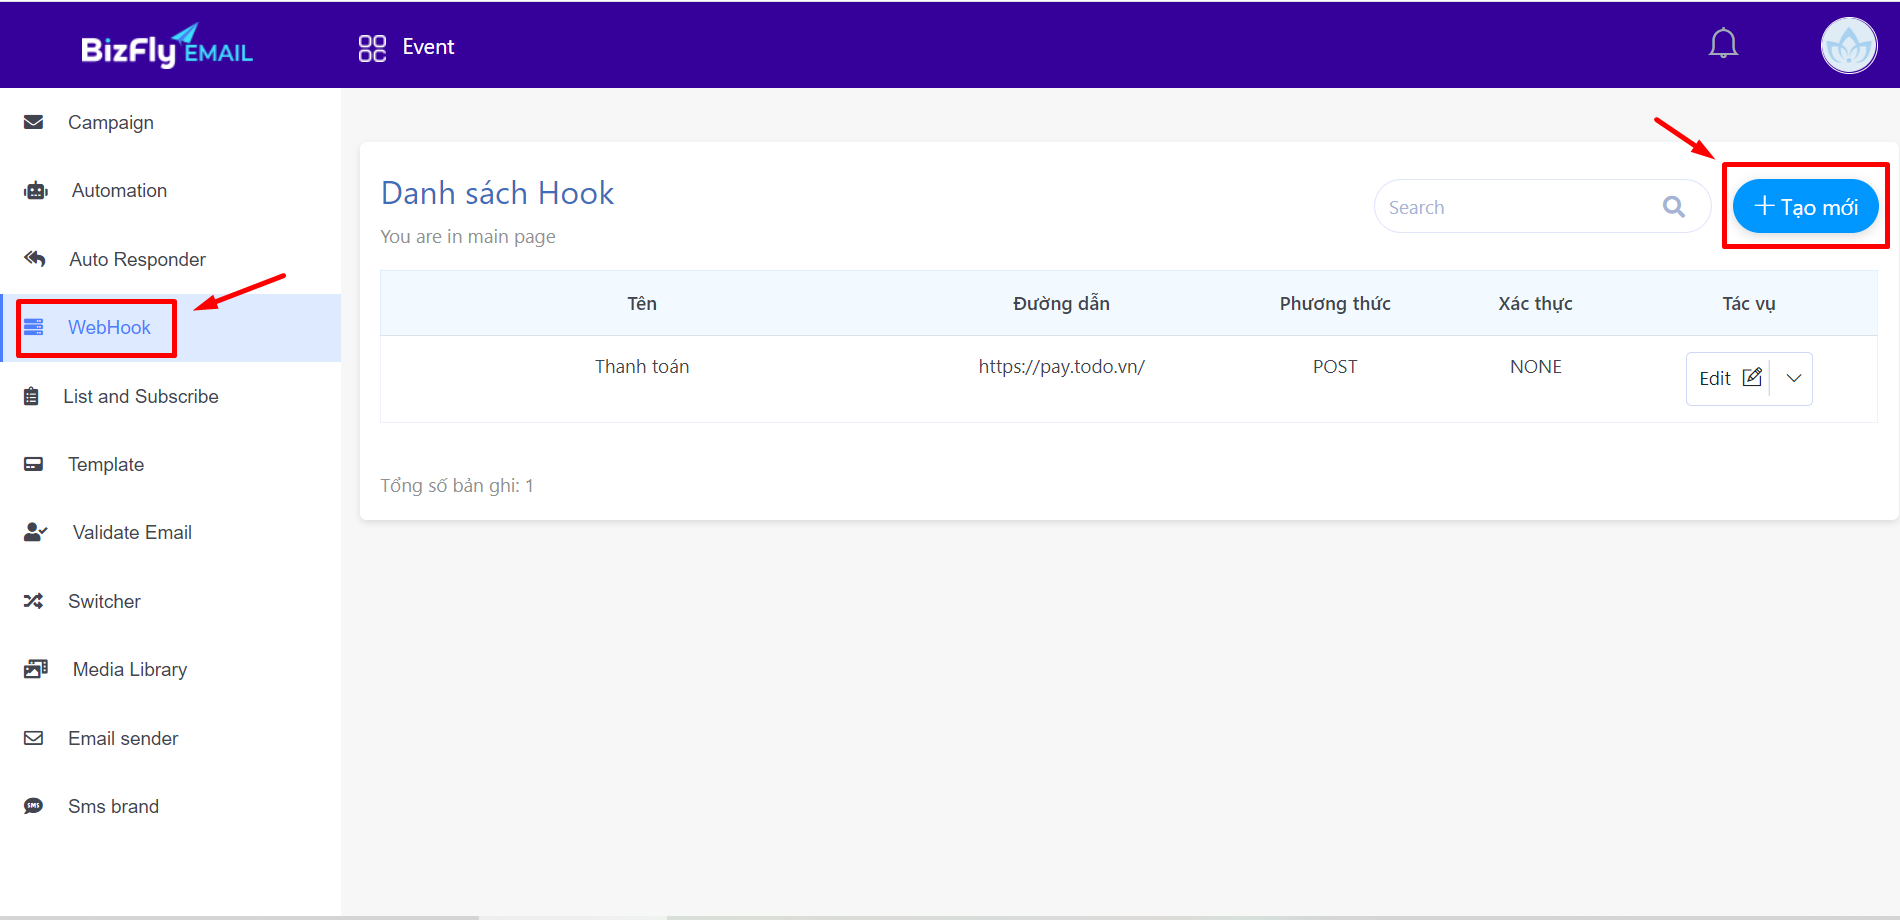Open Template section
Screen dimensions: 1900x920
click(x=106, y=464)
